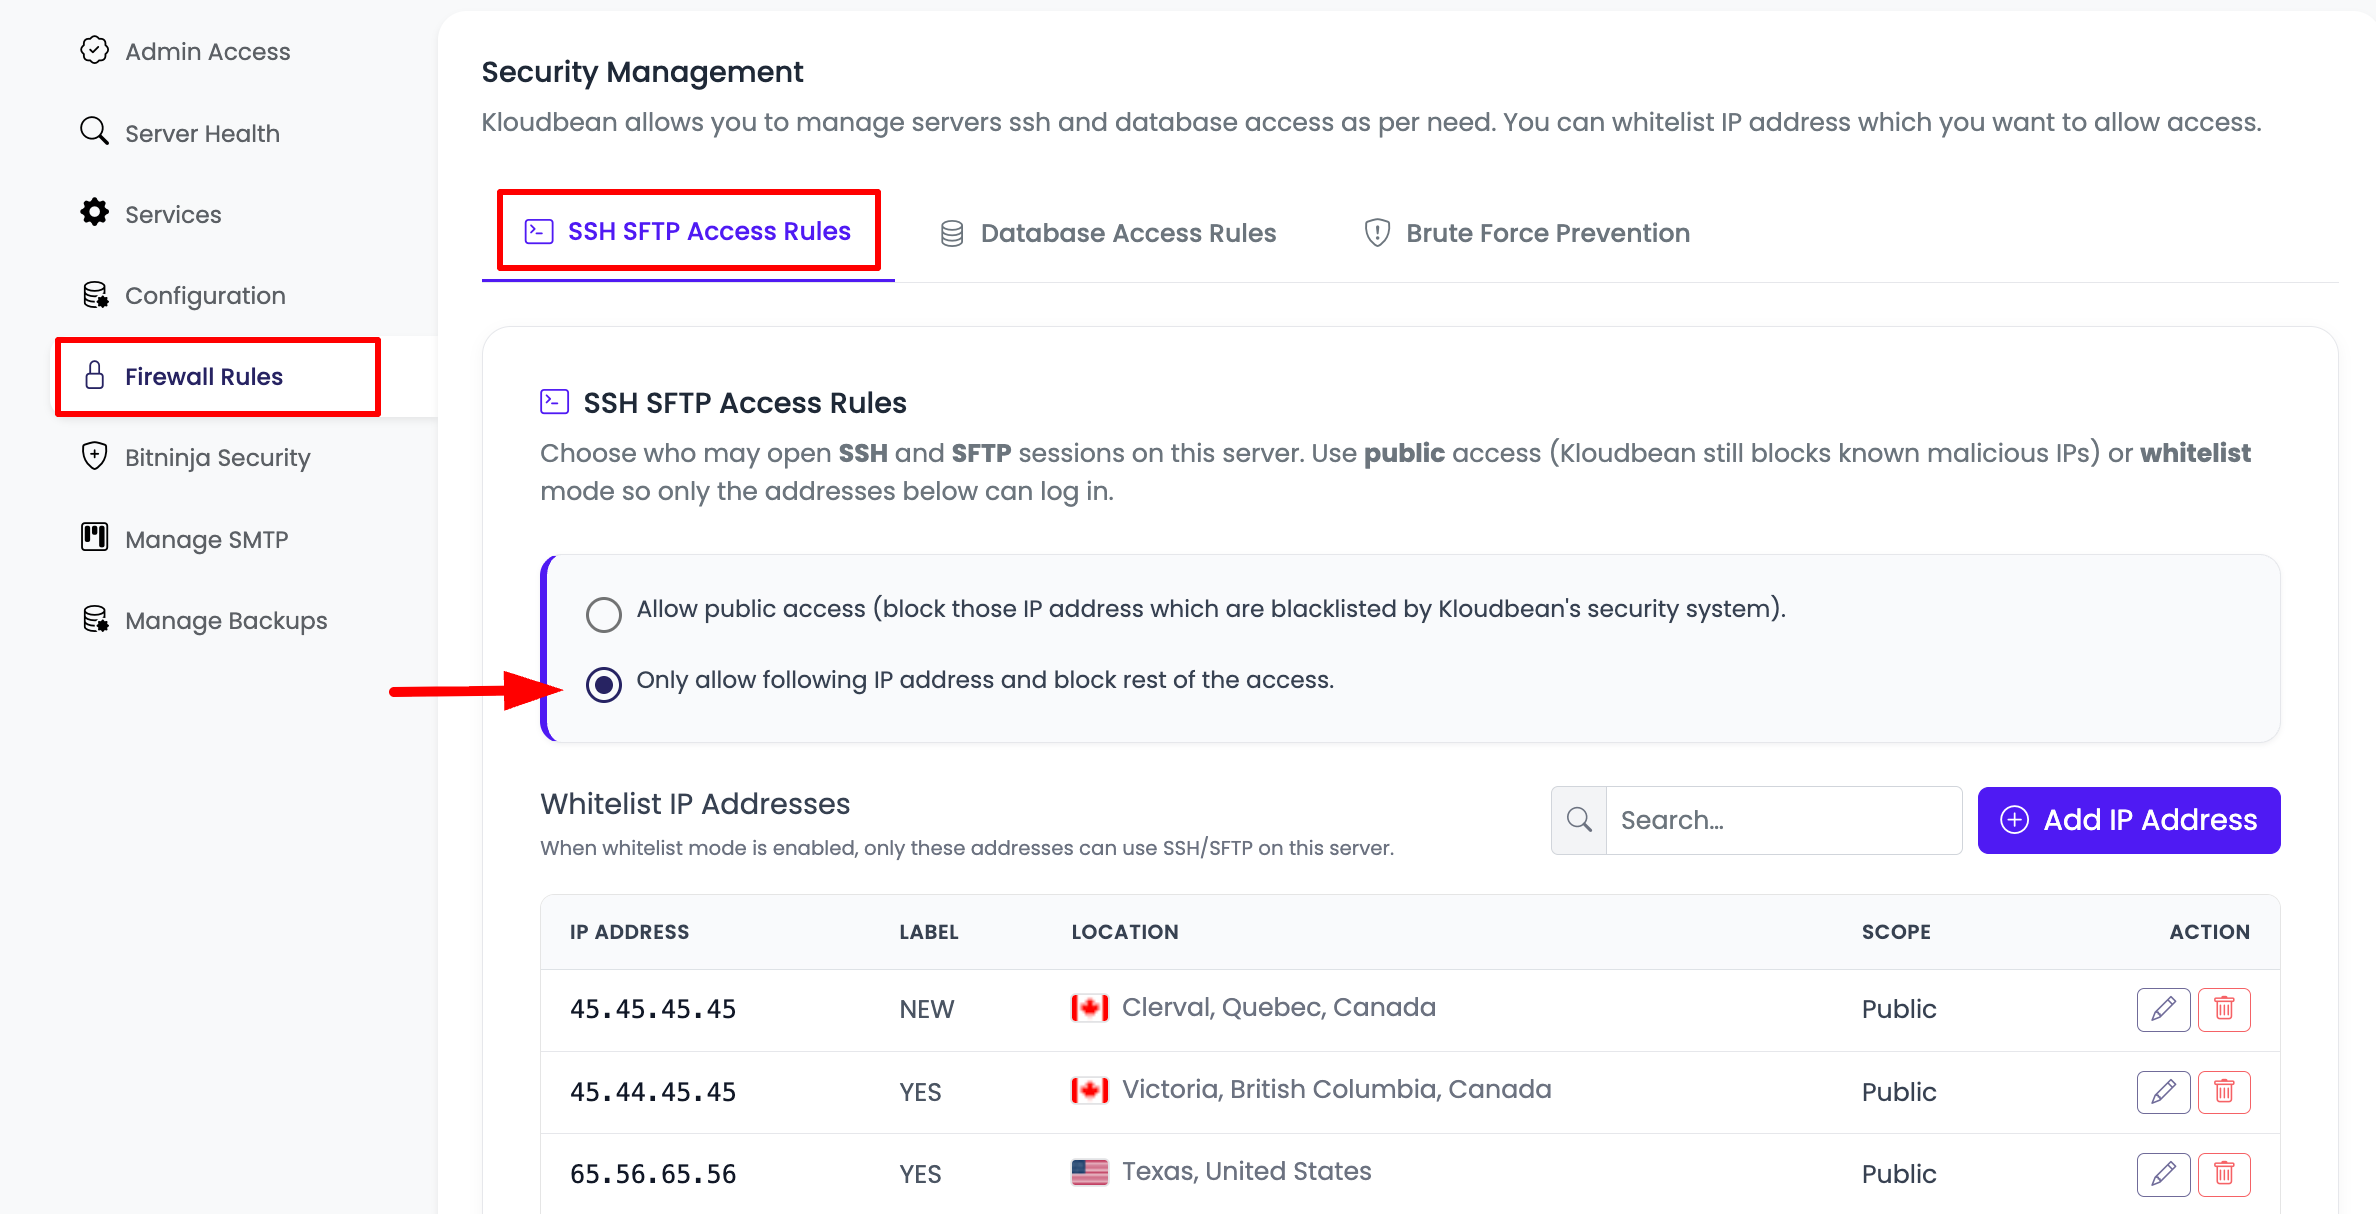This screenshot has height=1214, width=2376.
Task: Click the Bitninja Security shield icon
Action: click(94, 456)
